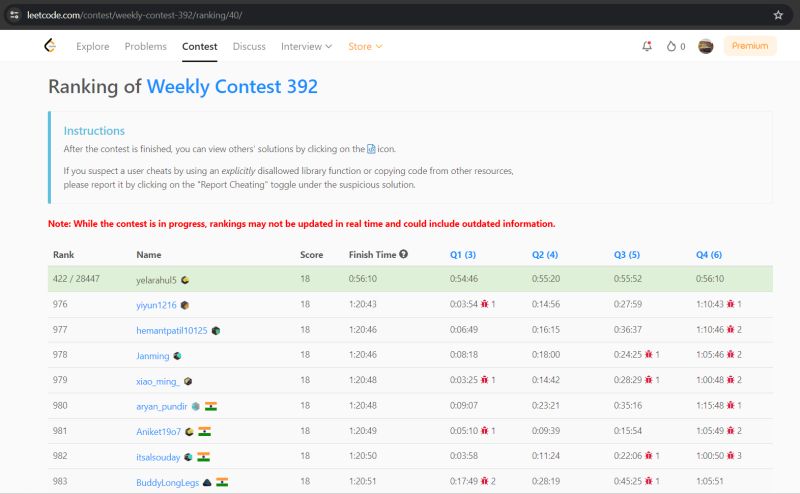Go to the Explore tab

(x=92, y=46)
